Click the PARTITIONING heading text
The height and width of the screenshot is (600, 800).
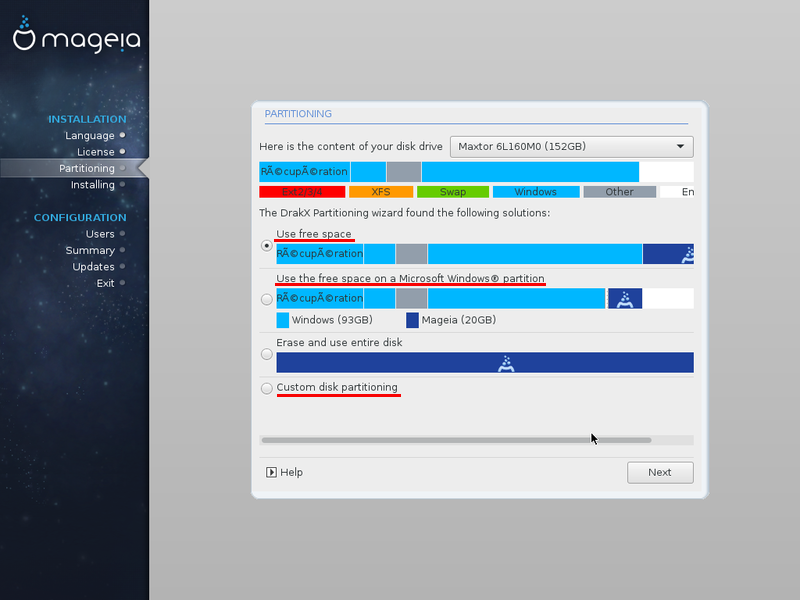point(298,114)
